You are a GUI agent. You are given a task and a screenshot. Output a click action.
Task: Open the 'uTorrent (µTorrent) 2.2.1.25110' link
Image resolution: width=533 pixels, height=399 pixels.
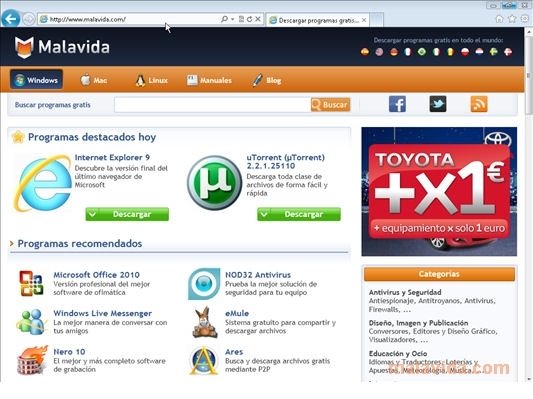point(286,161)
